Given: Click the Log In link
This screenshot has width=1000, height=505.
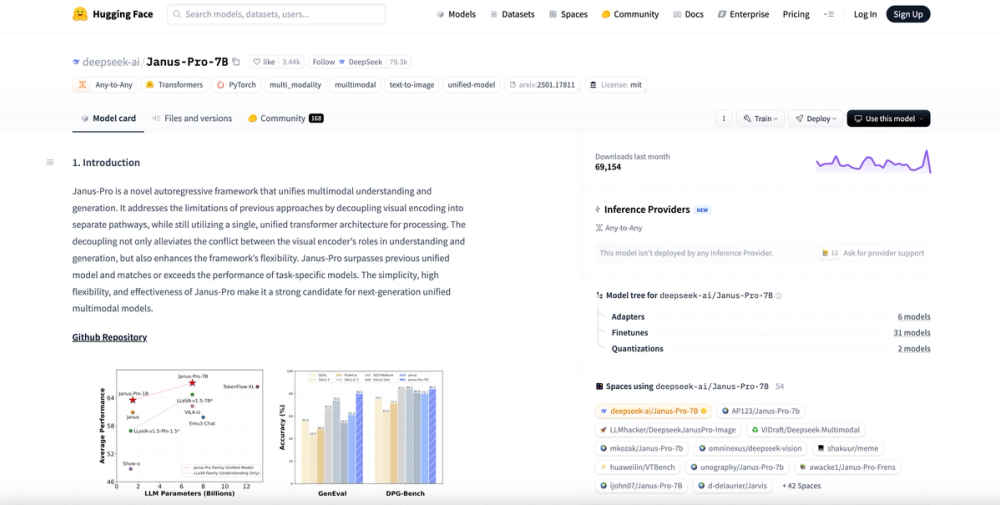Looking at the screenshot, I should (865, 14).
